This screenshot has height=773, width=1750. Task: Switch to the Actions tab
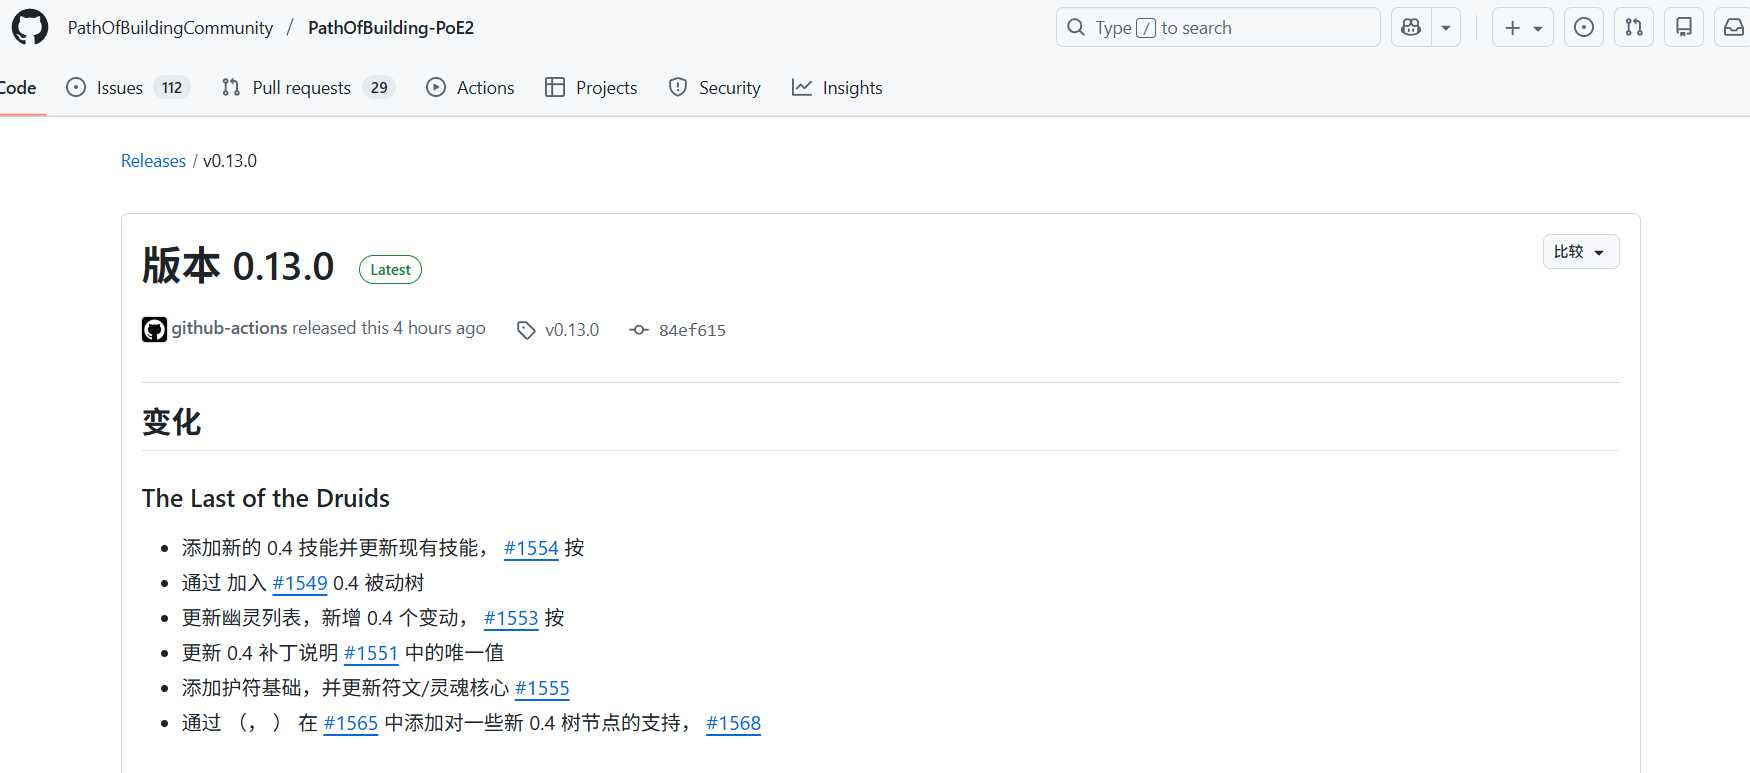pos(470,88)
